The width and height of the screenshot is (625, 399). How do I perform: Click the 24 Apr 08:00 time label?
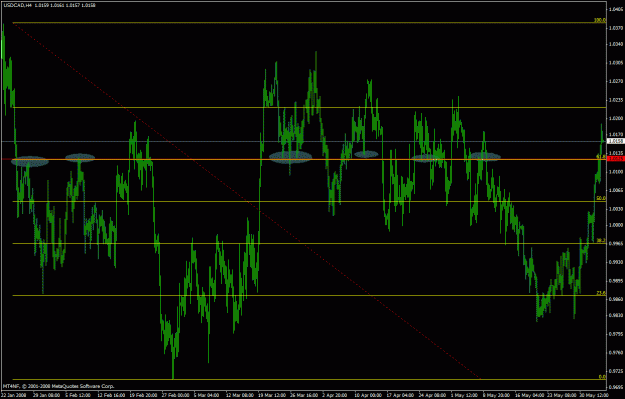(x=432, y=395)
